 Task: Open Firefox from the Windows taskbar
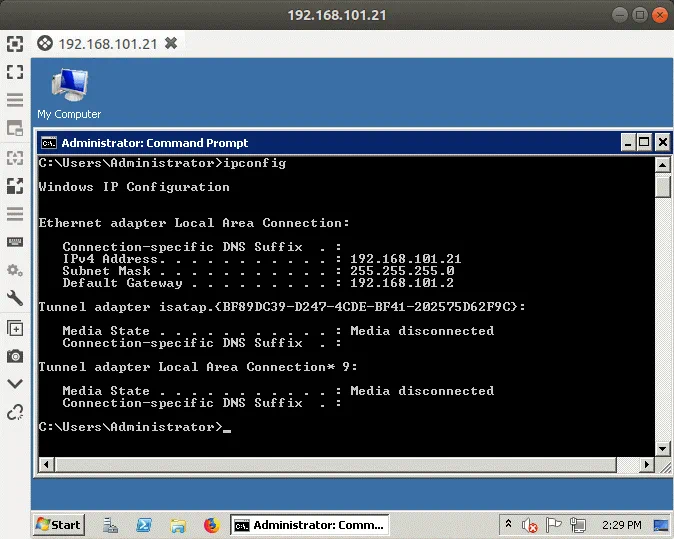click(x=211, y=525)
